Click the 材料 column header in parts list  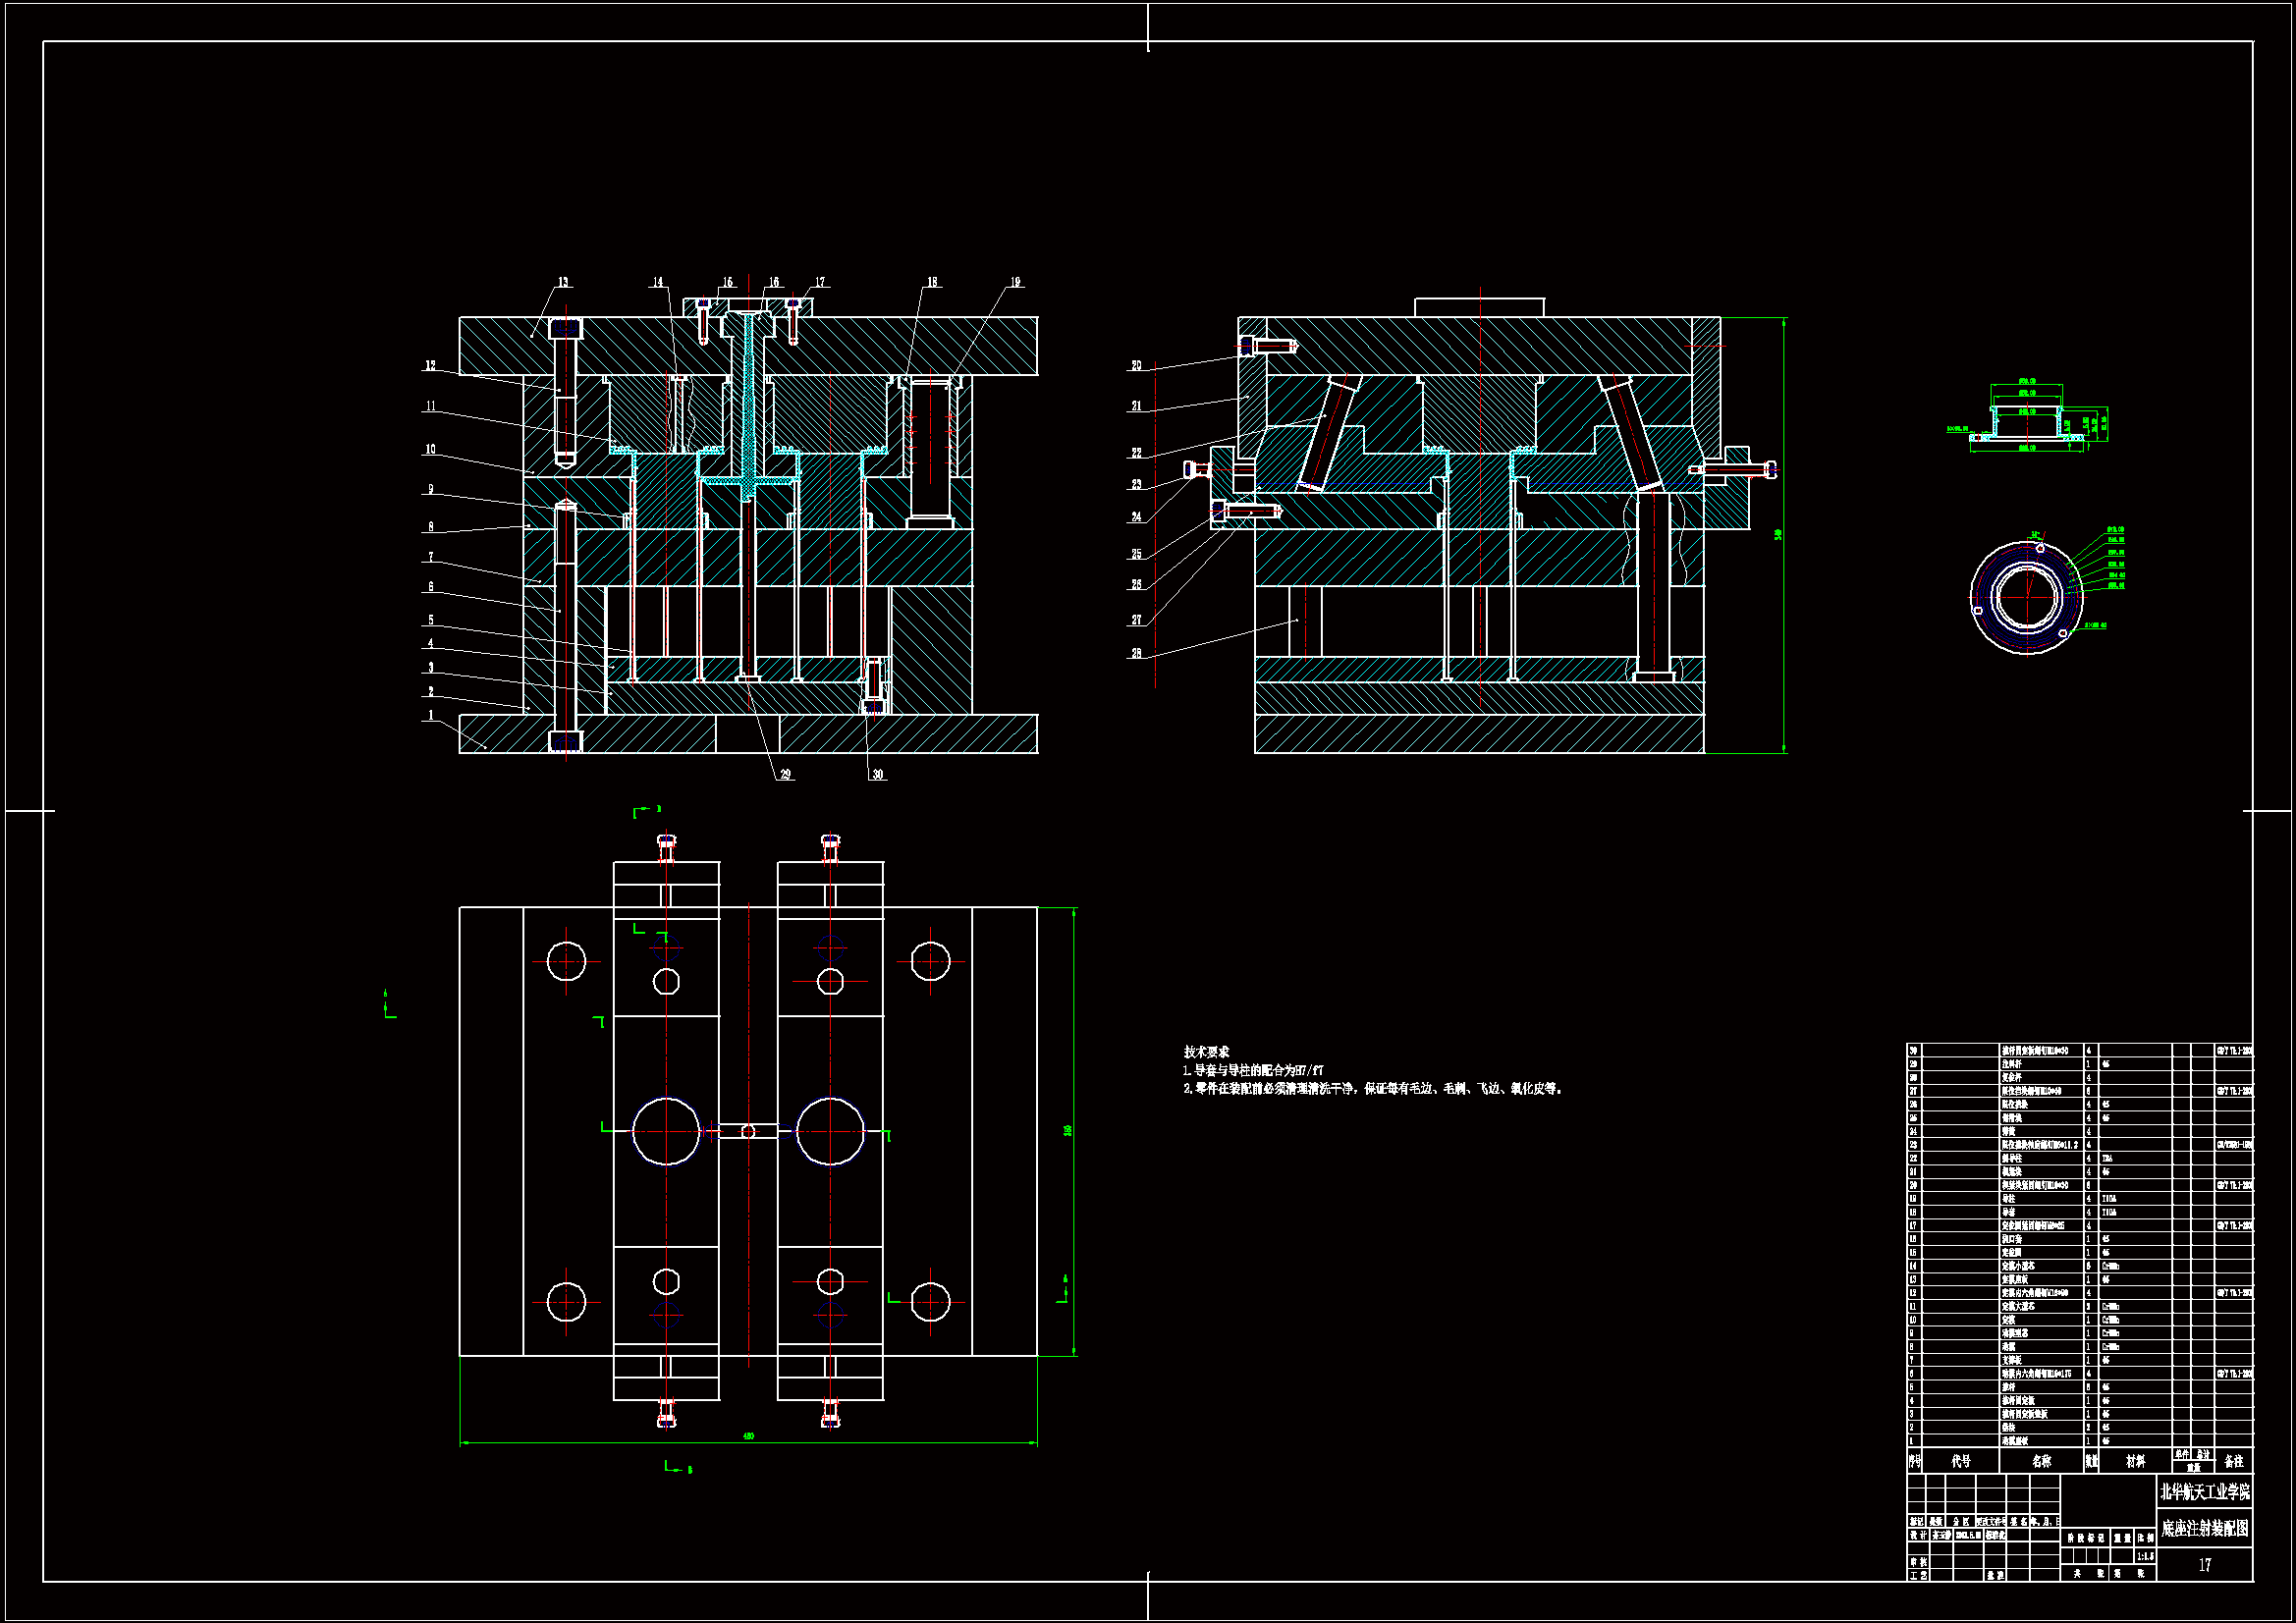coord(2135,1461)
